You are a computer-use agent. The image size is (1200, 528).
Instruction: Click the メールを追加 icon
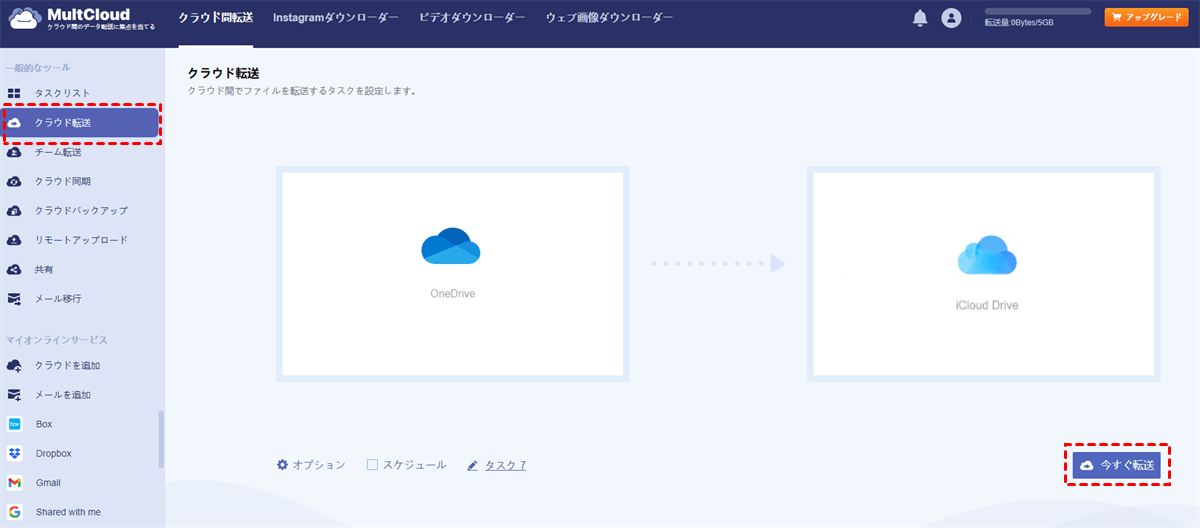(15, 395)
